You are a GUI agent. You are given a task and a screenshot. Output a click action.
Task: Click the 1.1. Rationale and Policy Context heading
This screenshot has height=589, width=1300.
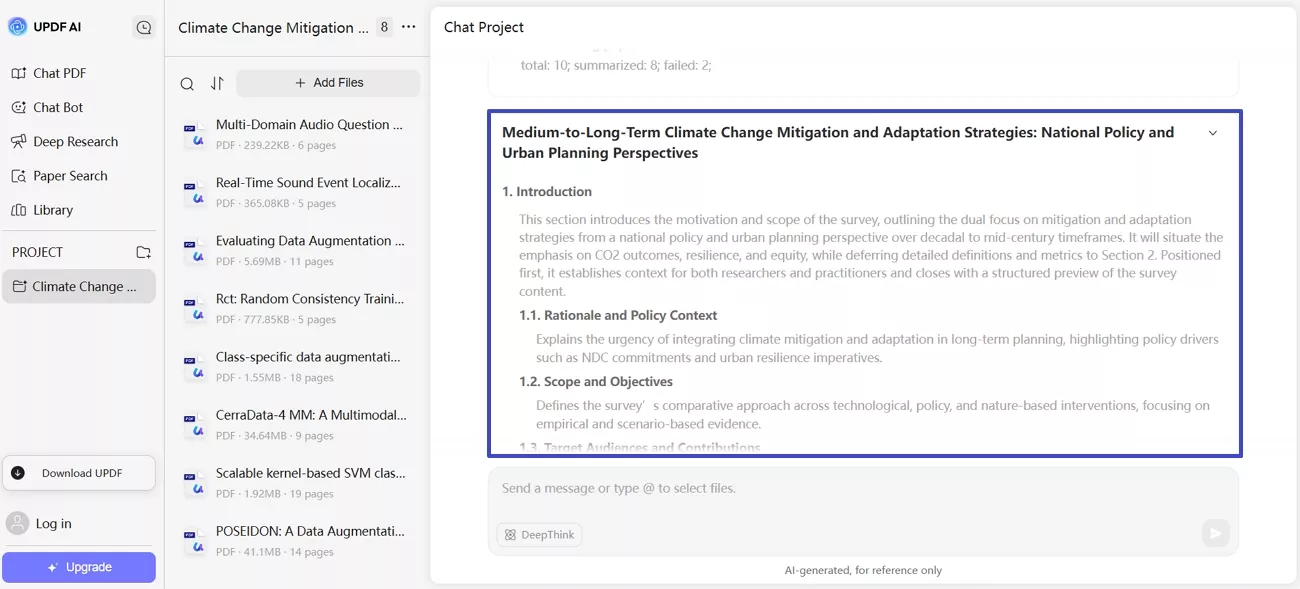tap(618, 315)
